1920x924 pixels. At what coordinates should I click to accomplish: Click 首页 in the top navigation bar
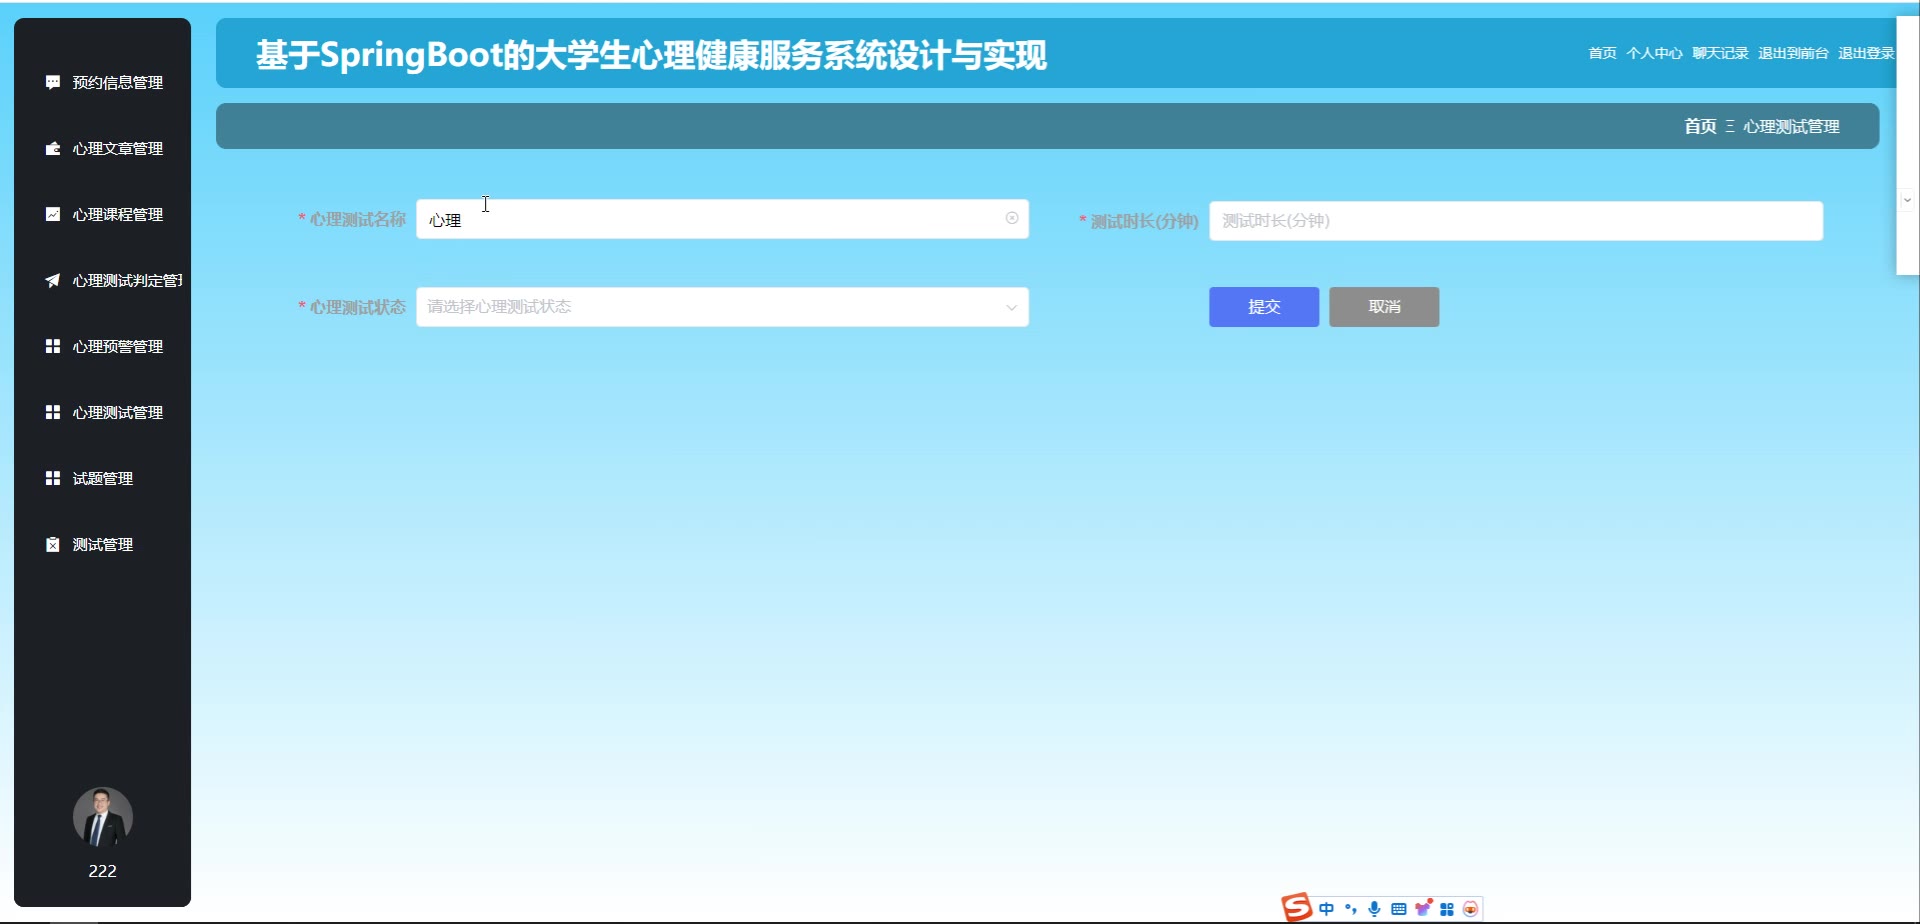click(x=1602, y=53)
